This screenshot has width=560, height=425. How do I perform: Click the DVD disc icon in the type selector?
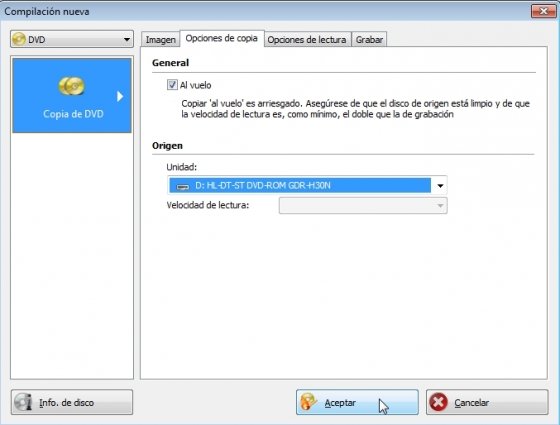(19, 39)
